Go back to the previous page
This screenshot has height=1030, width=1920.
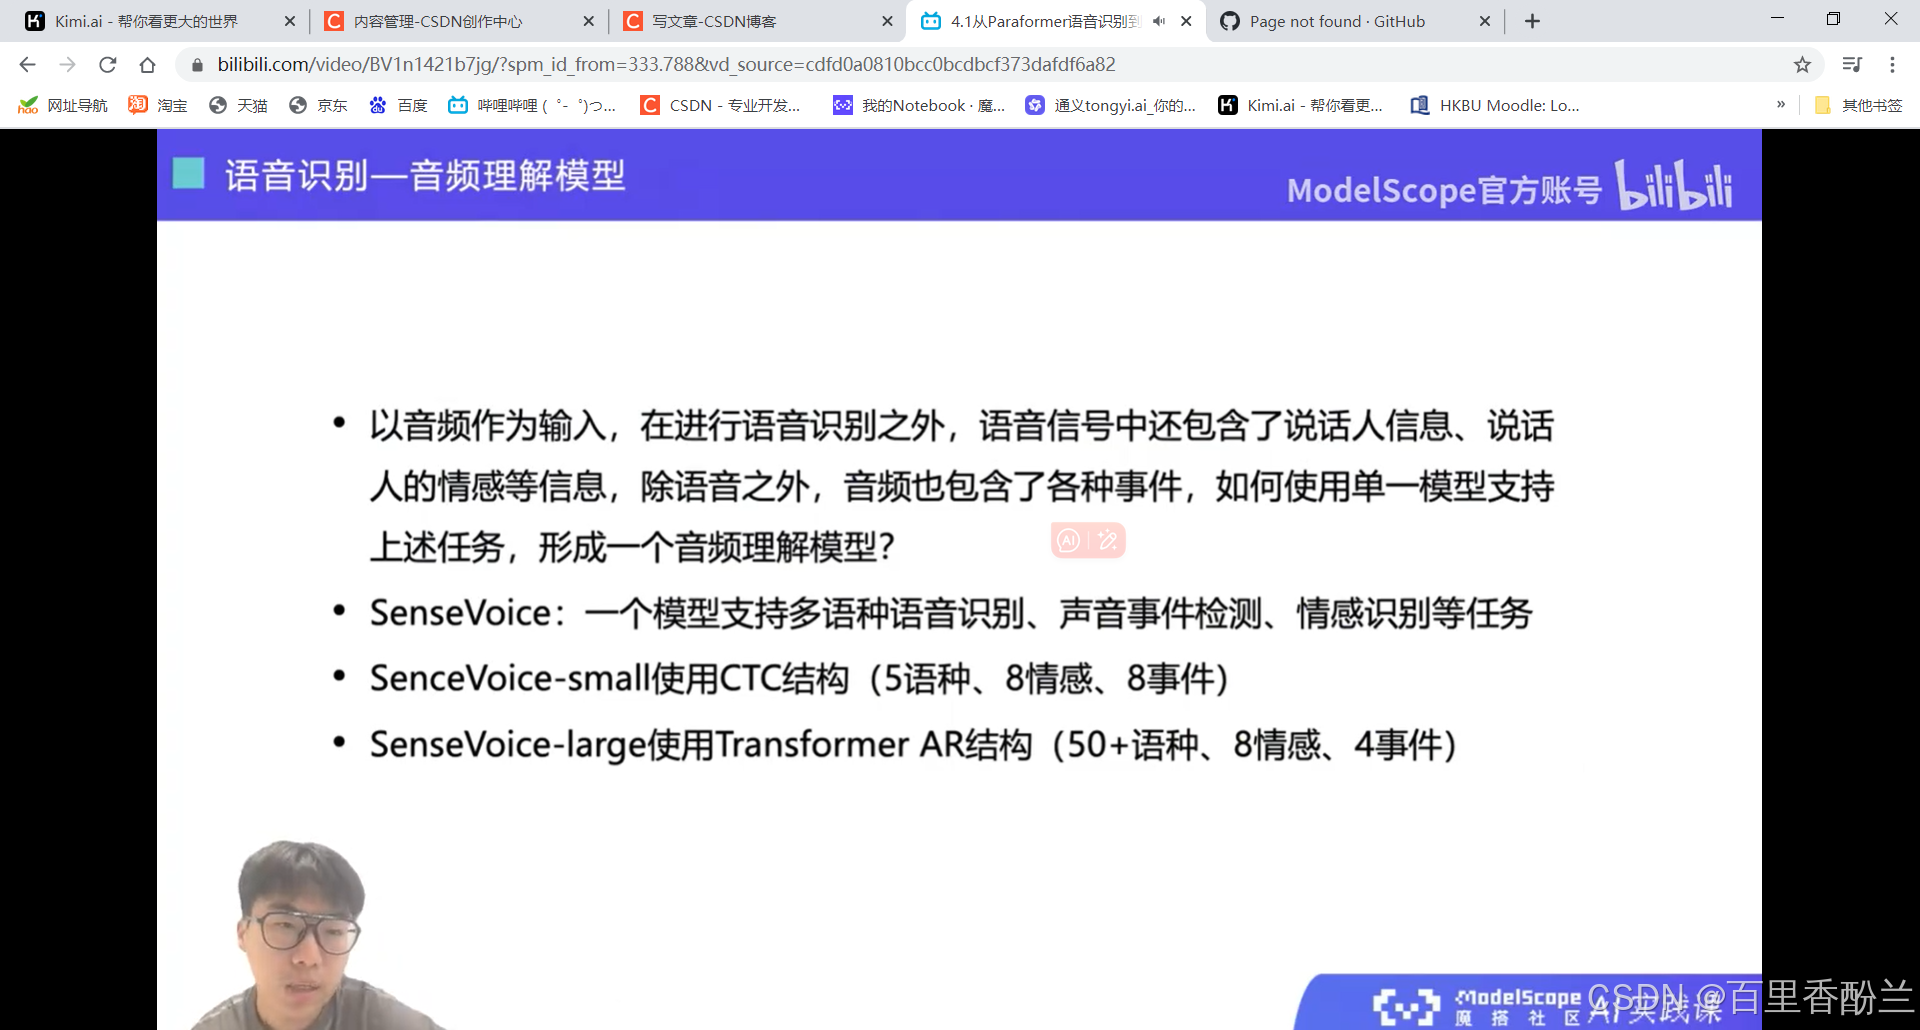(27, 65)
